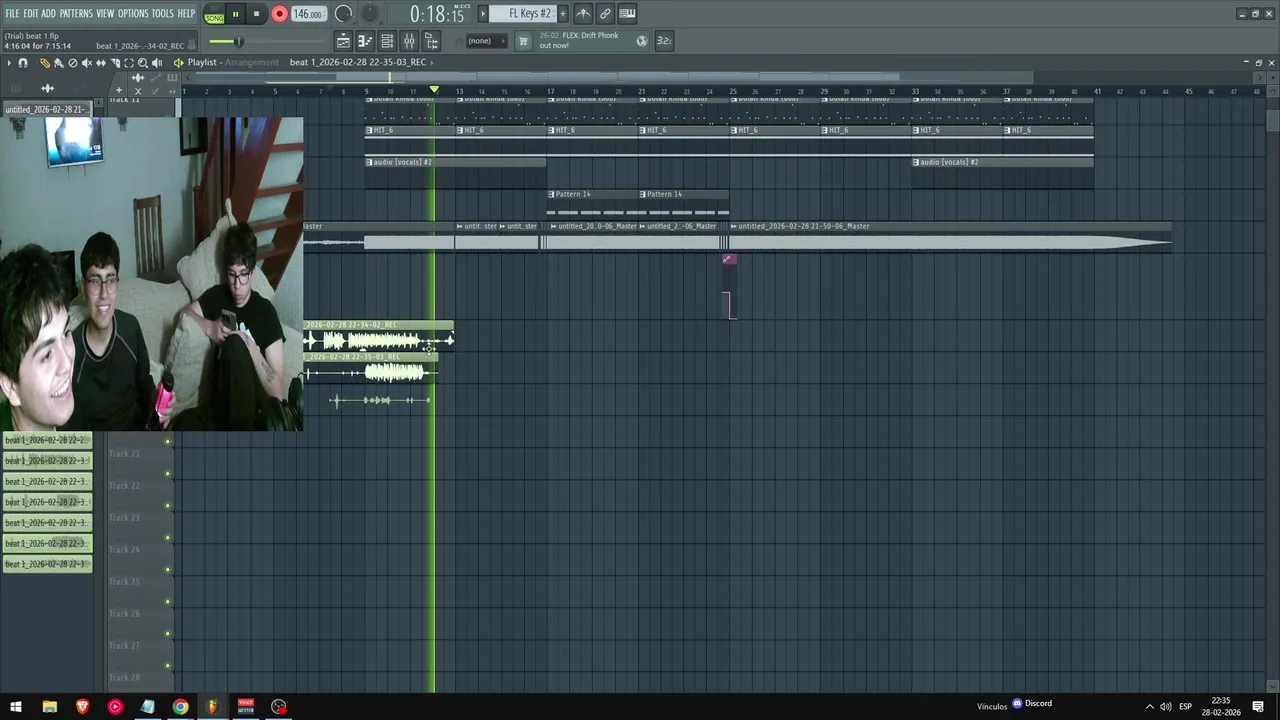The height and width of the screenshot is (720, 1280).
Task: Toggle SONG/pattern mode button
Action: point(214,15)
